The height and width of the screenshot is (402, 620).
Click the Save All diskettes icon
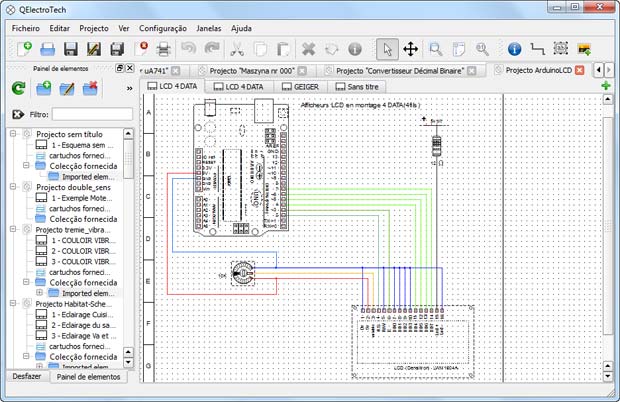(117, 49)
